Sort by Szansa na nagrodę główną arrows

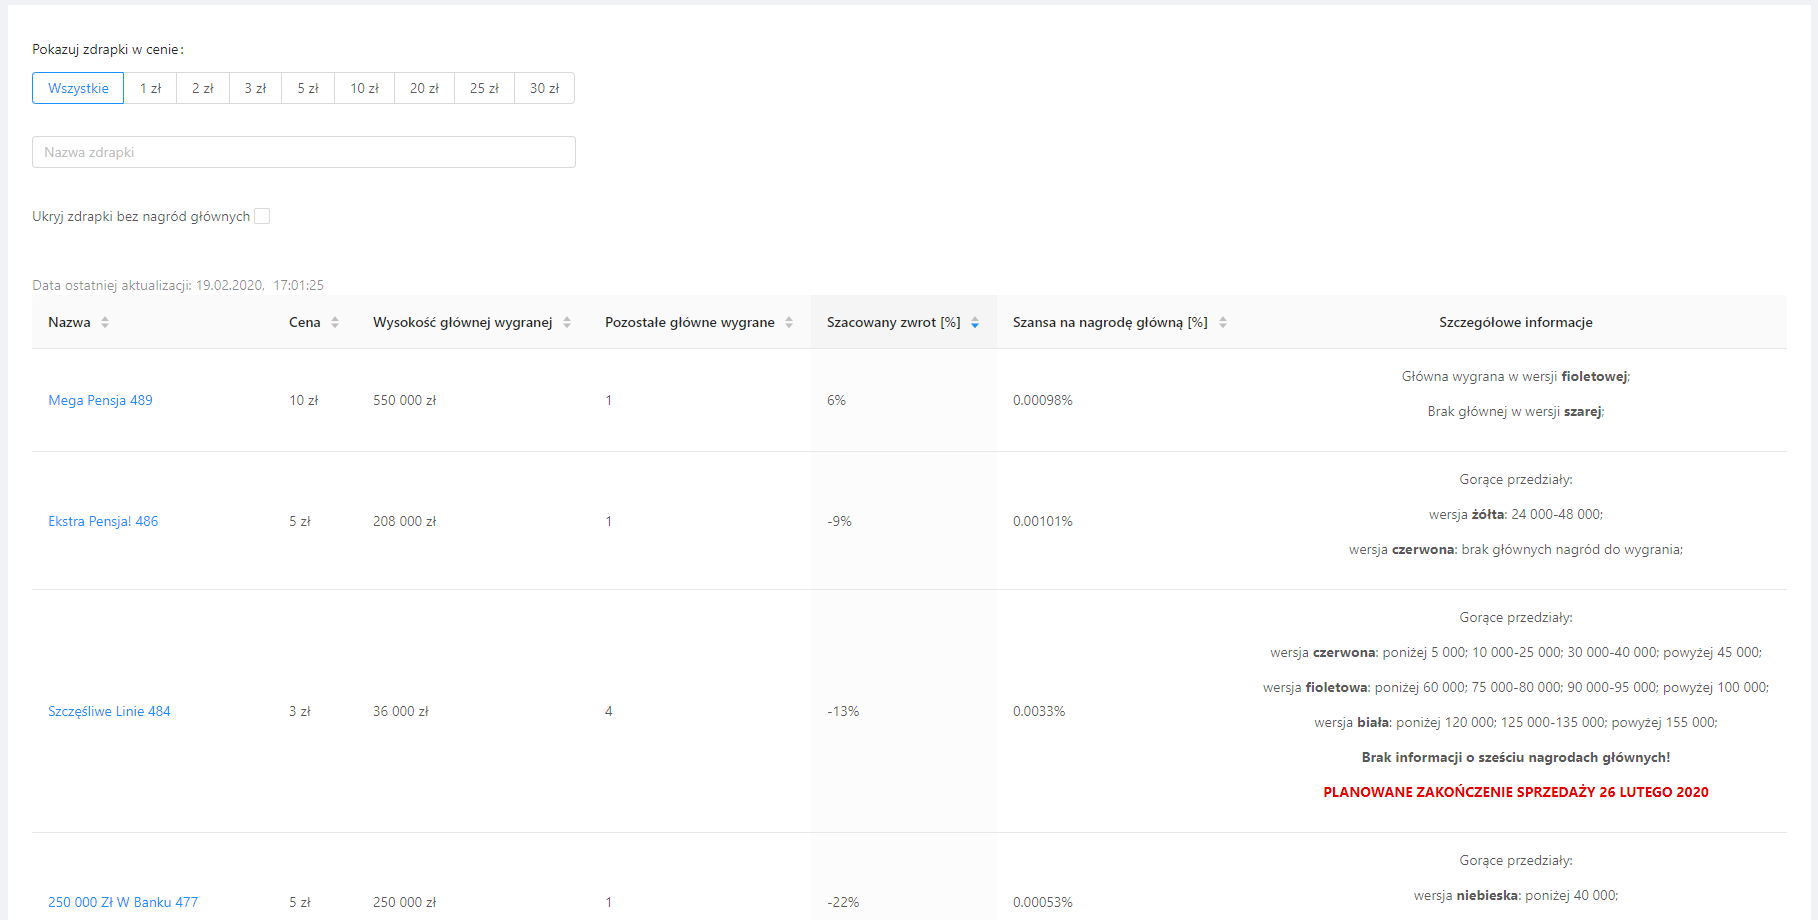pyautogui.click(x=1223, y=322)
